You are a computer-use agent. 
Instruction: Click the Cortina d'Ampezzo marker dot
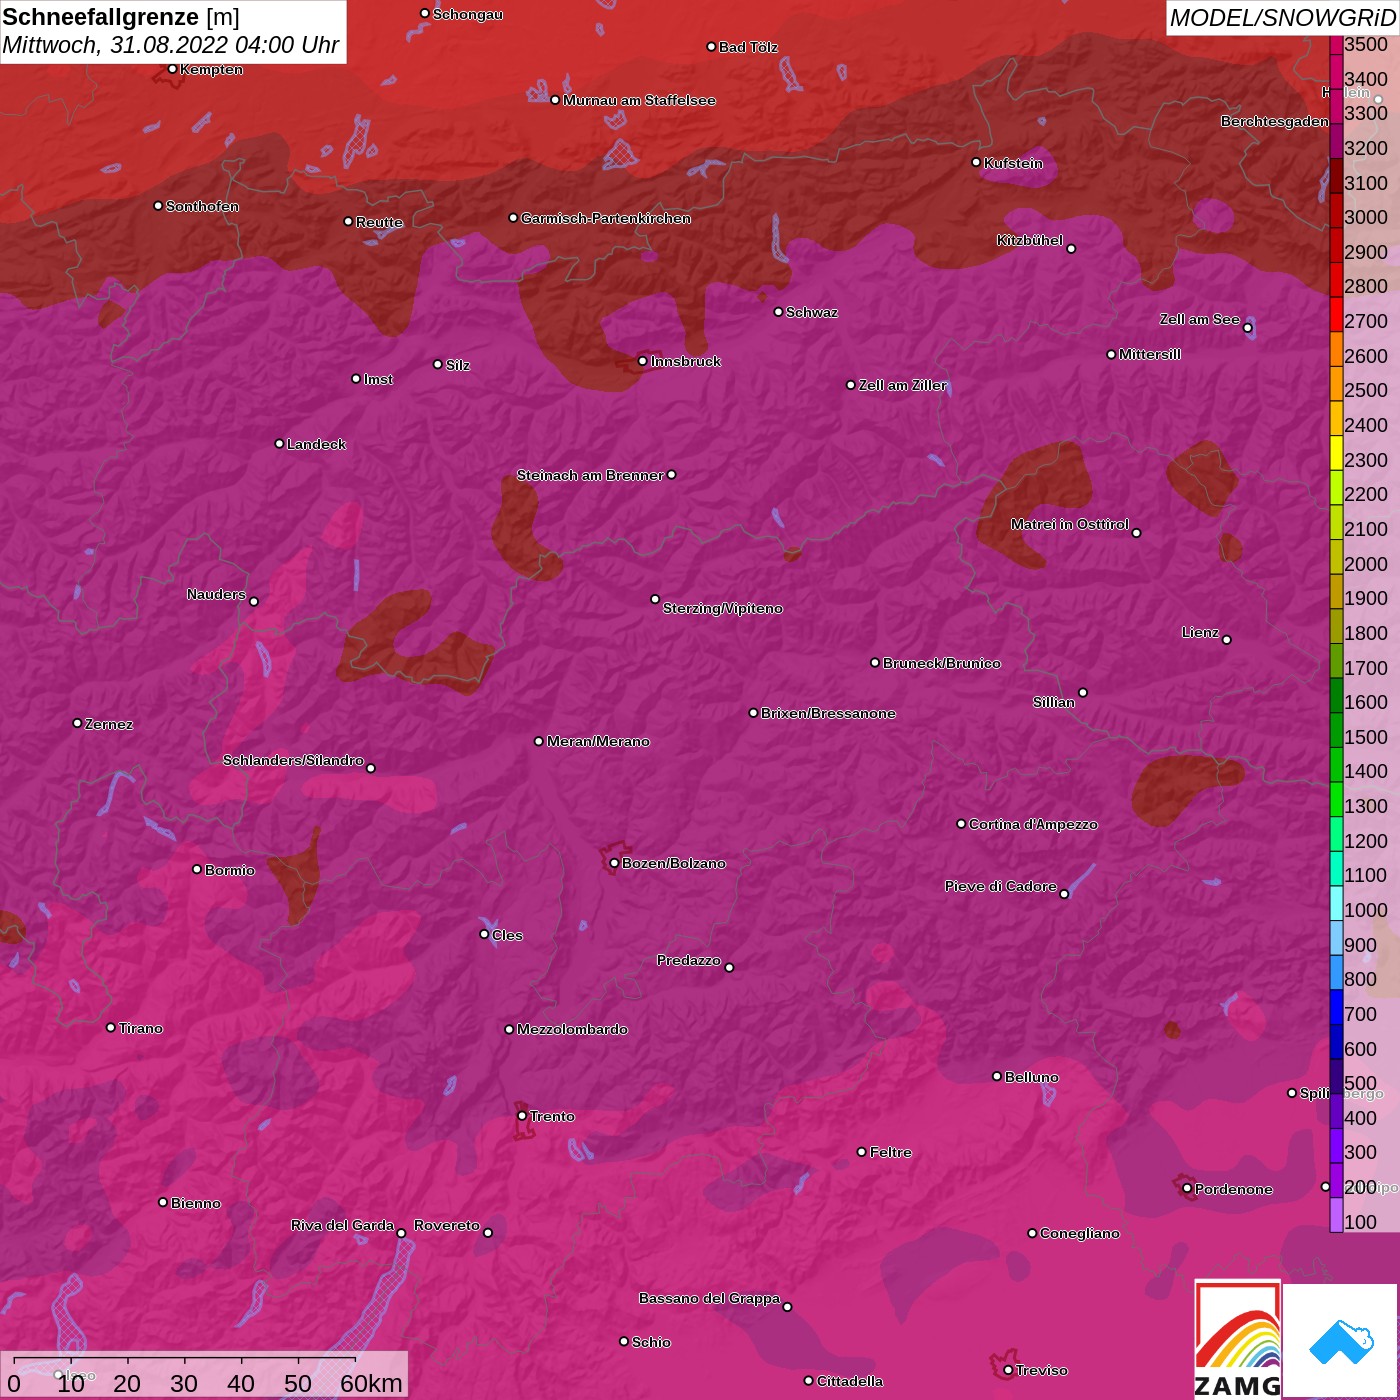click(961, 824)
